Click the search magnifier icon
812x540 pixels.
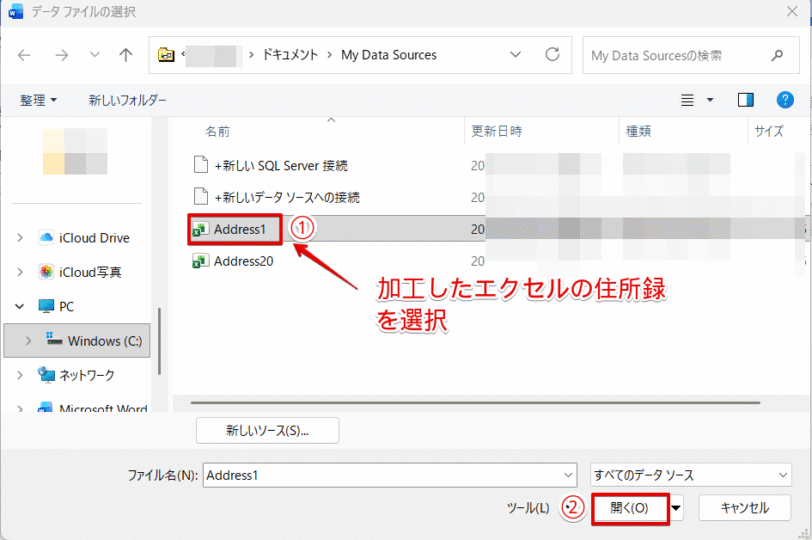coord(777,55)
